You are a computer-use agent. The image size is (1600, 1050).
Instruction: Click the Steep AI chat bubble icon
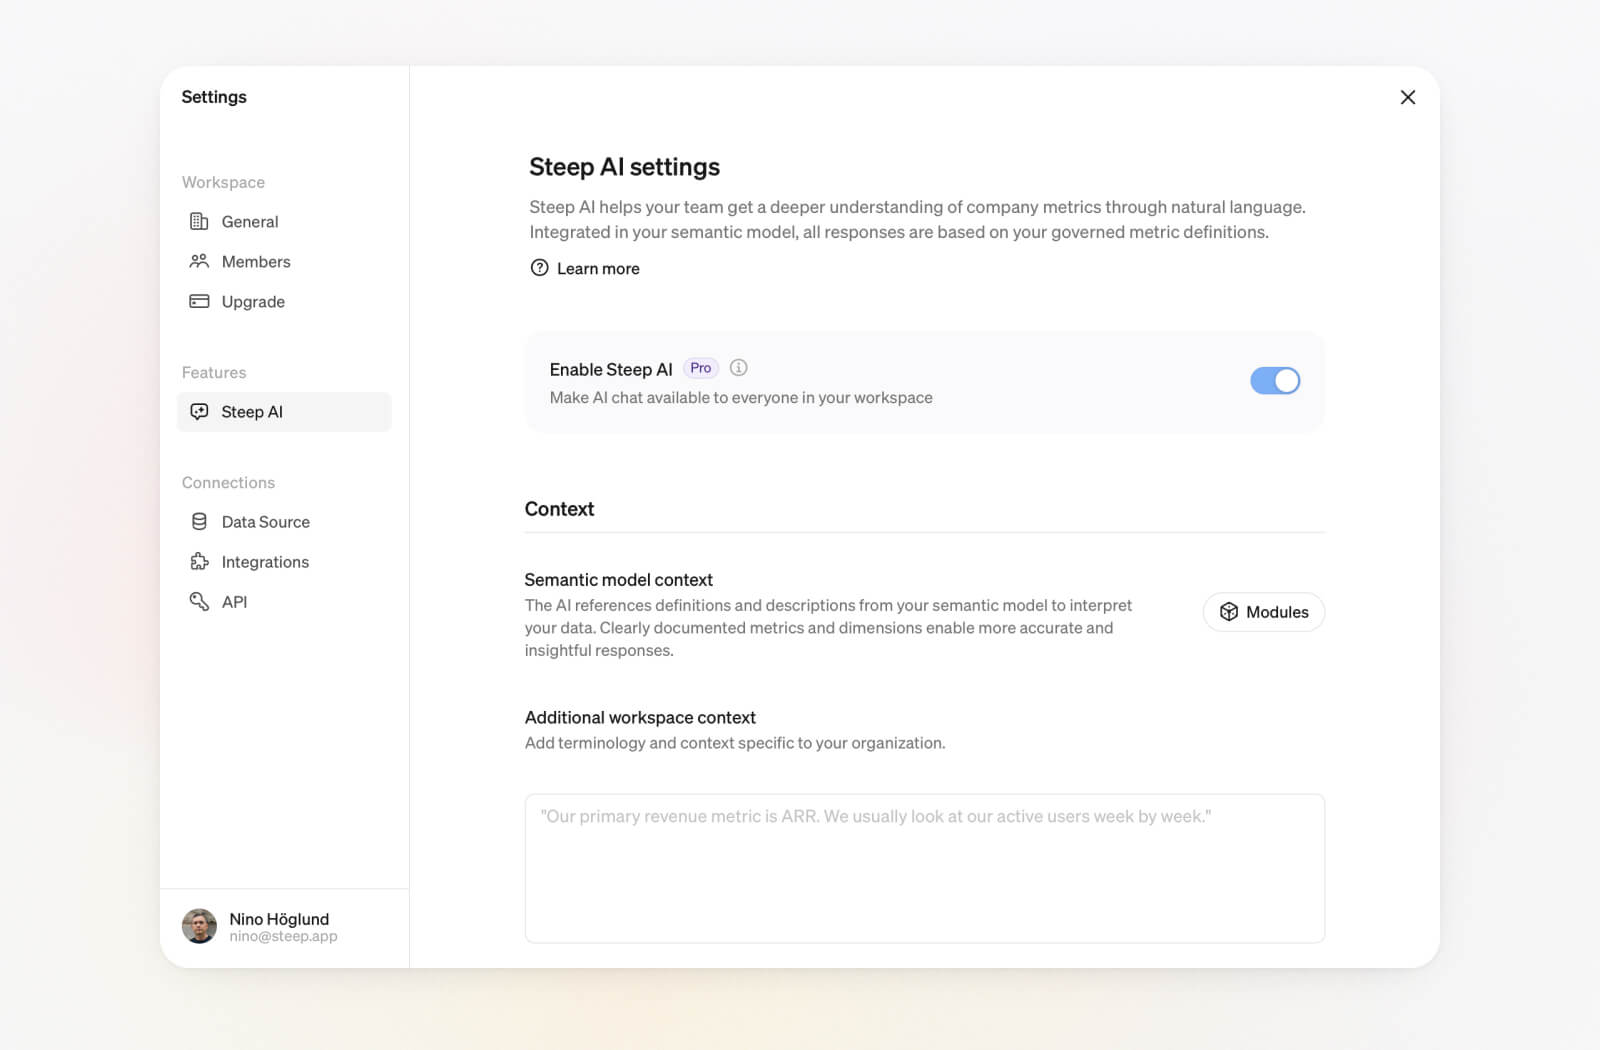(x=199, y=411)
